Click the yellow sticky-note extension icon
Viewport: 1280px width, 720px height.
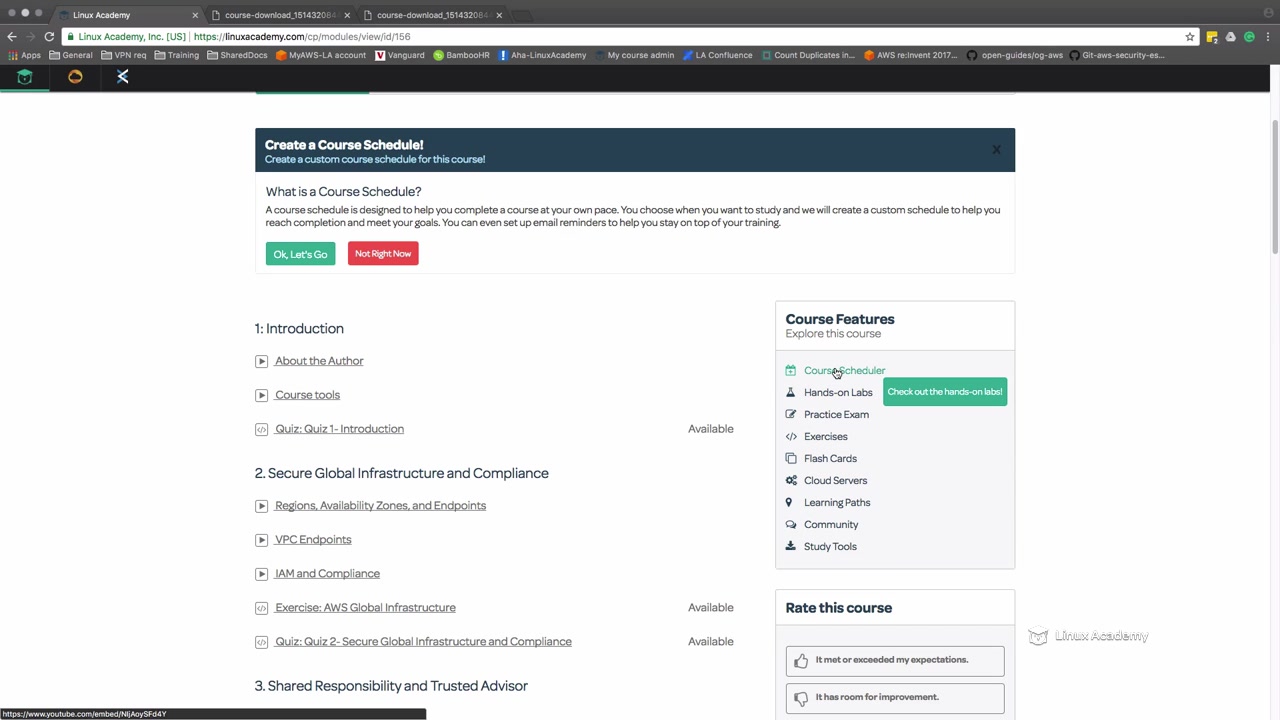pos(1212,37)
